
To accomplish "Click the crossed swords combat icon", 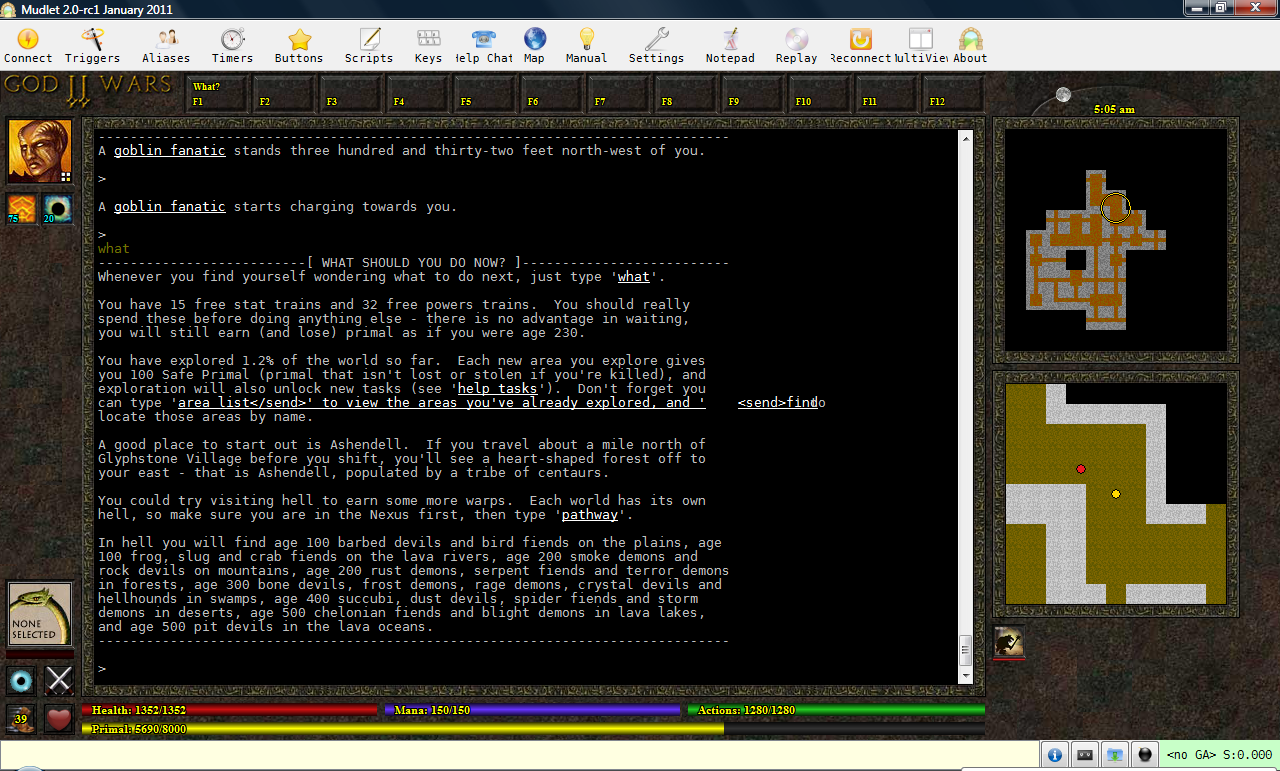I will click(59, 681).
